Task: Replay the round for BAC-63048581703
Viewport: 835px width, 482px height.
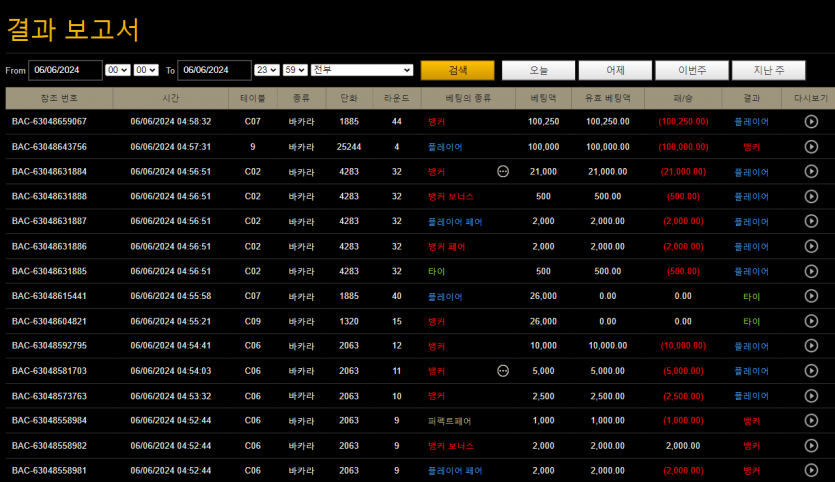Action: (x=811, y=371)
